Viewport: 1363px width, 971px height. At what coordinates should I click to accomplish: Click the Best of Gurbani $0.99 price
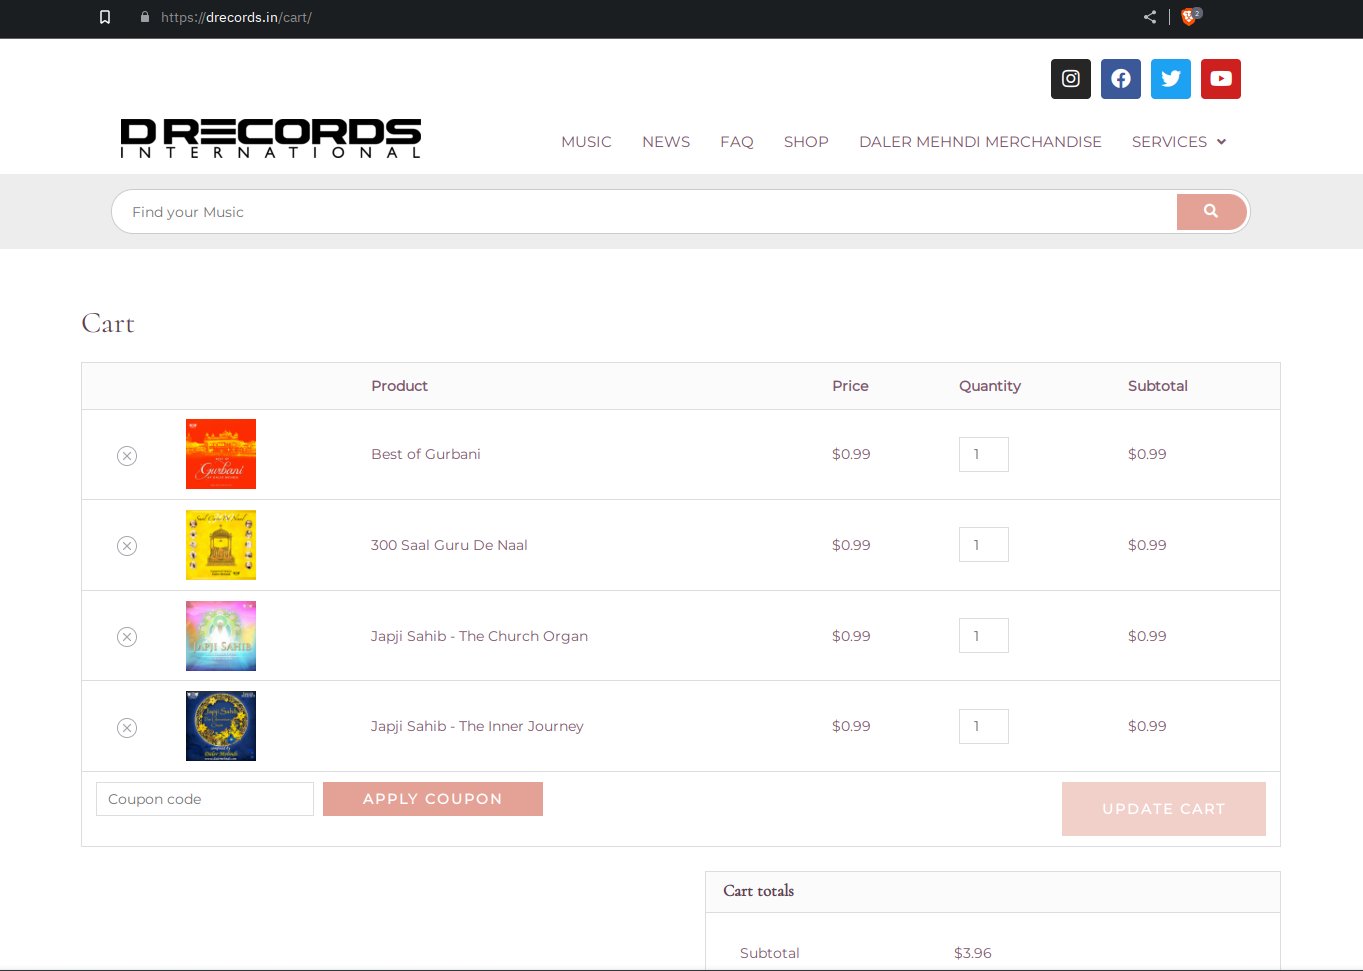tap(851, 454)
